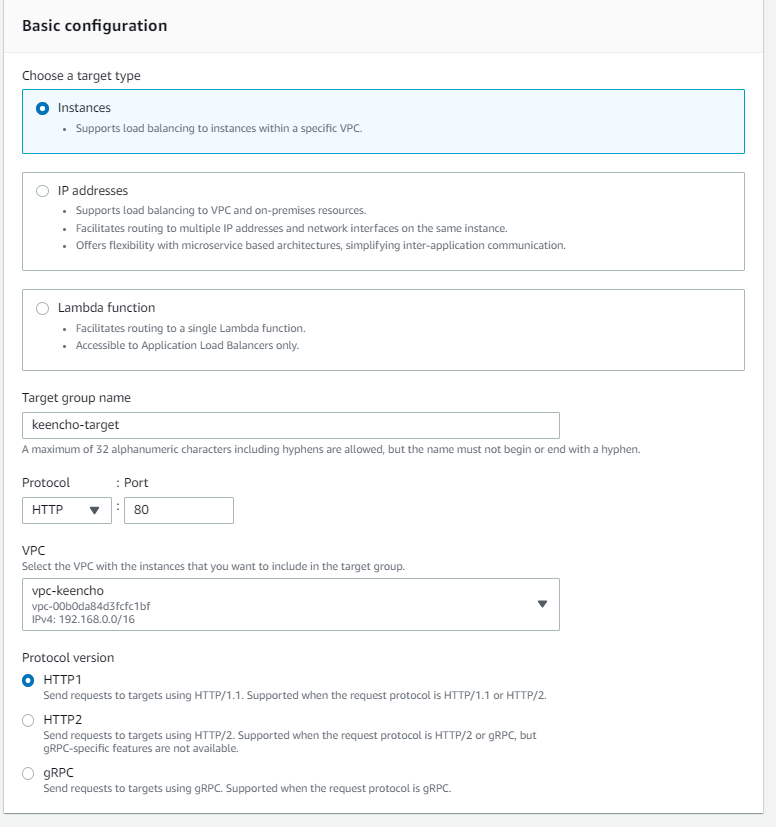776x827 pixels.
Task: Select the HTTP1 protocol version radio
Action: click(28, 680)
